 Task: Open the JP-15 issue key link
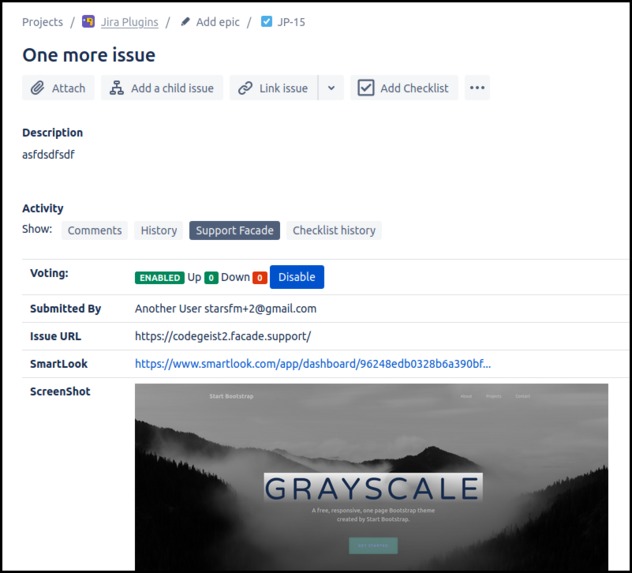click(x=291, y=22)
